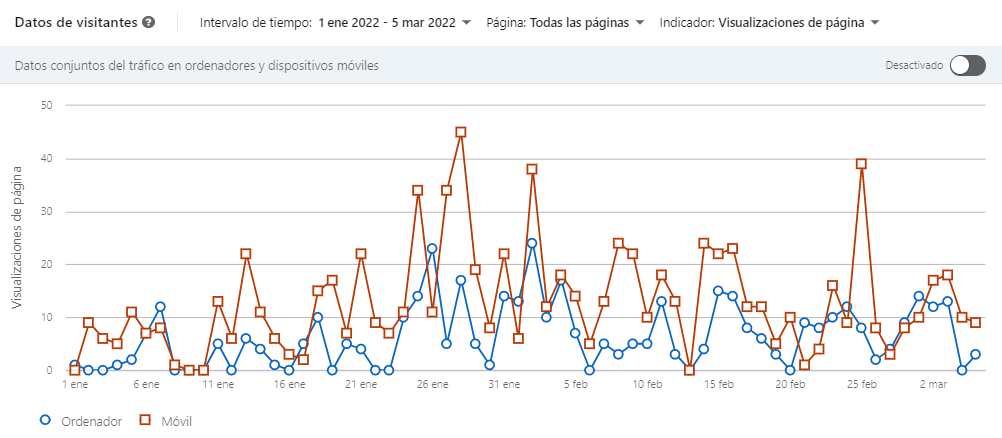Screen dimensions: 1002x438
Task: Select the highest Móvil data point marker
Action: (461, 132)
